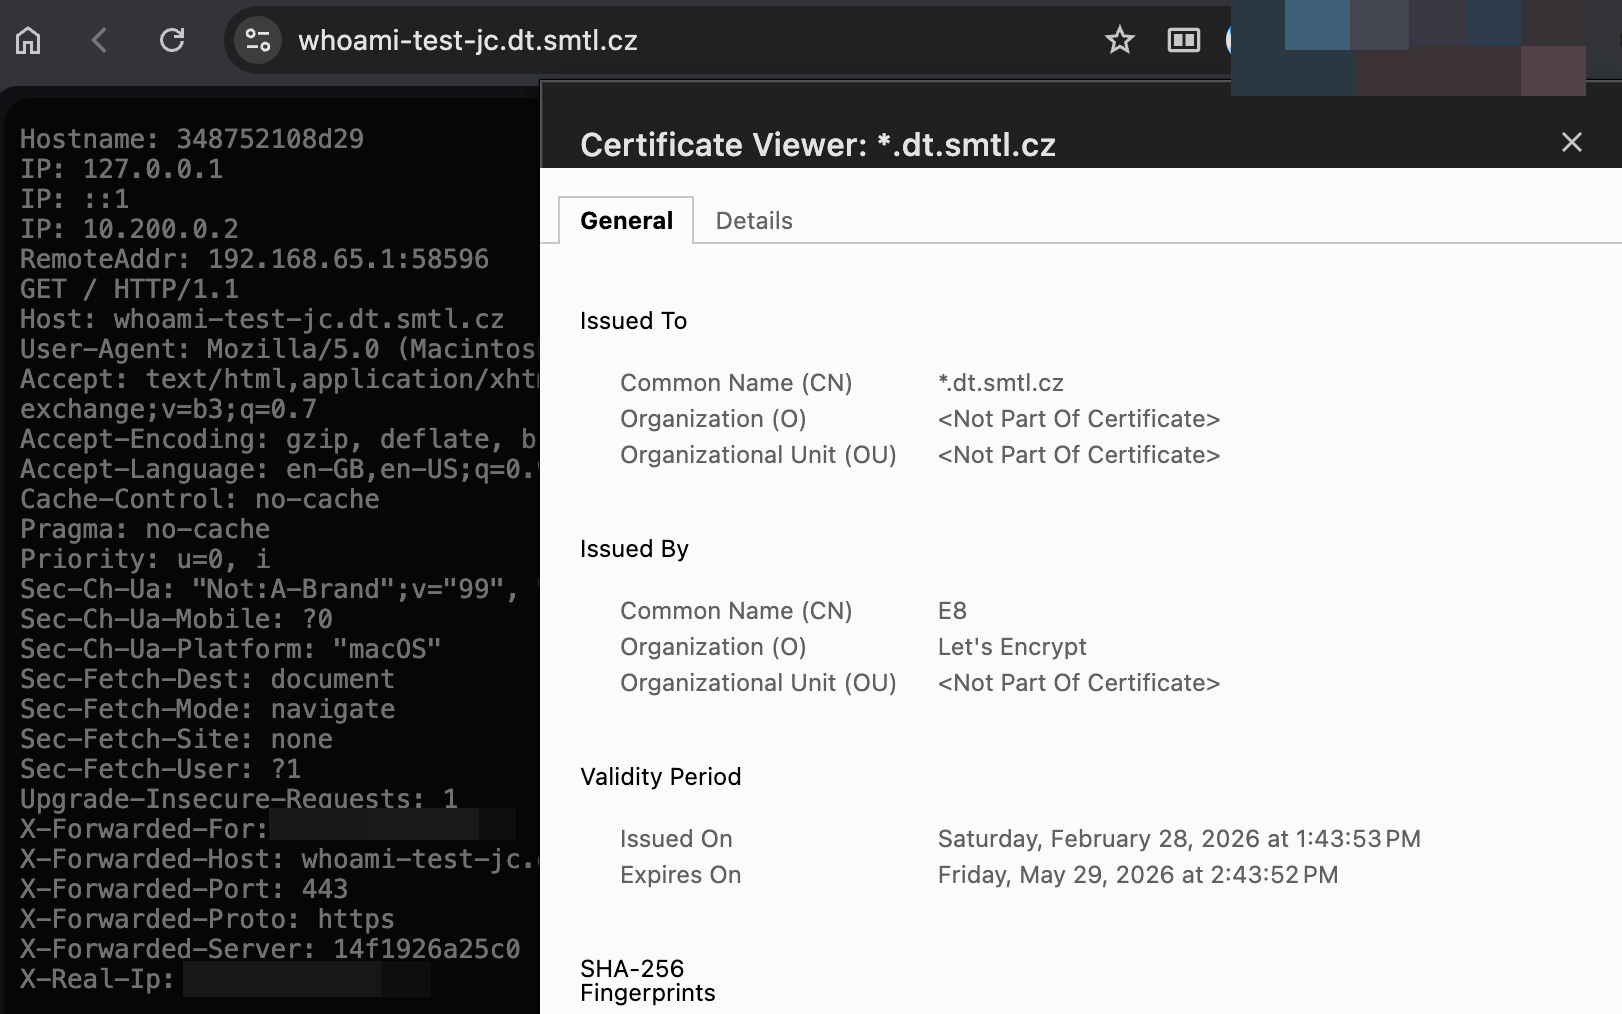The width and height of the screenshot is (1622, 1014).
Task: Click the Hostname line in page output
Action: pyautogui.click(x=192, y=139)
